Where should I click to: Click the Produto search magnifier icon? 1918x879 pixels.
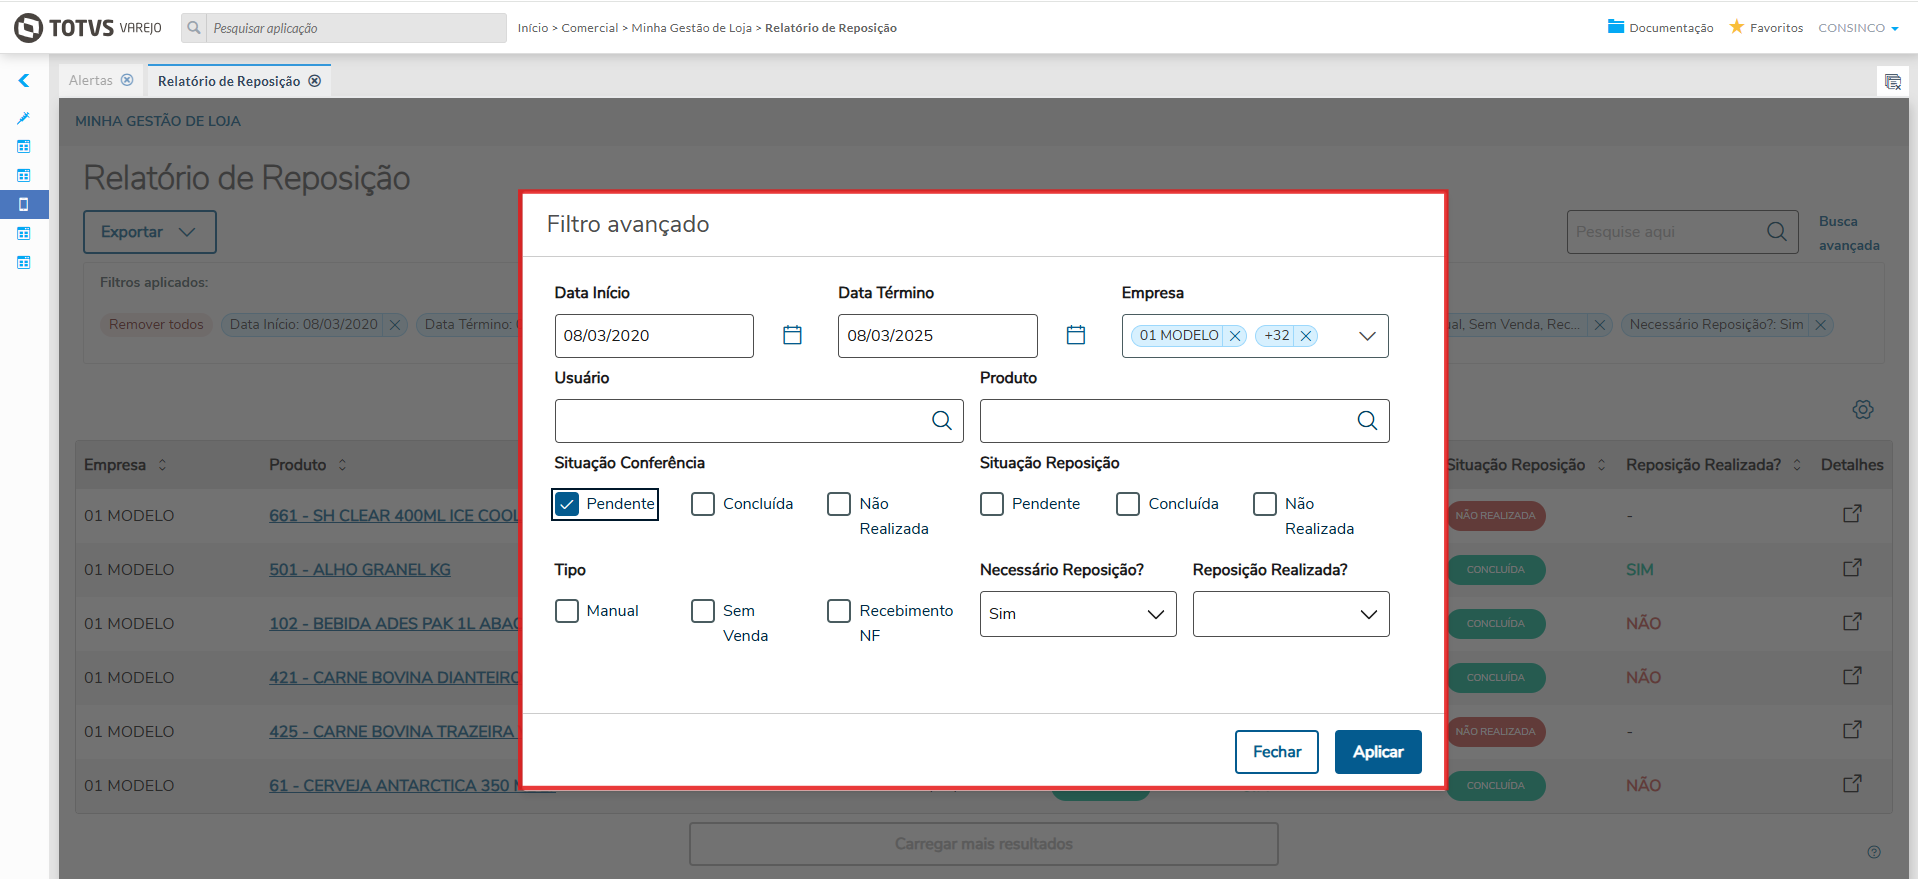coord(1367,421)
